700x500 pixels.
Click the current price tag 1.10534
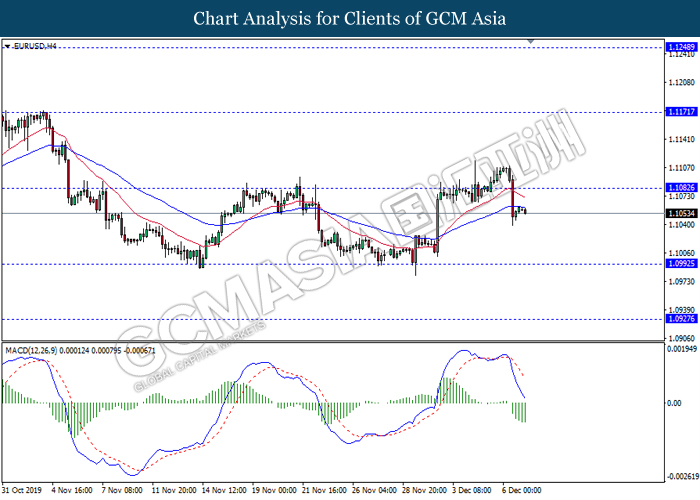point(681,213)
